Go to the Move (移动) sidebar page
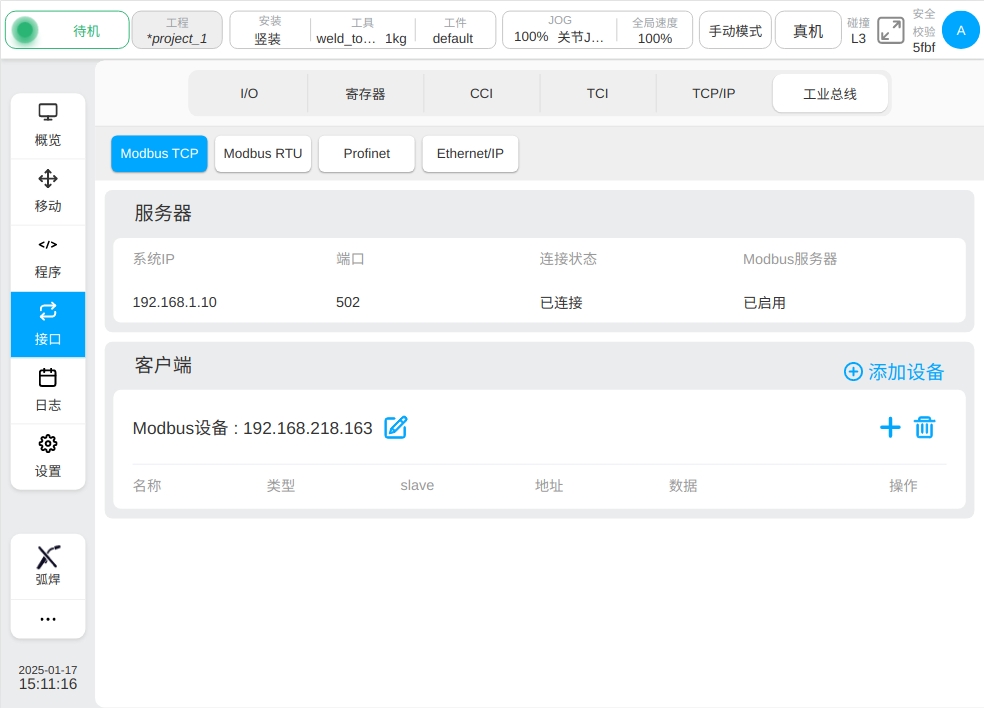The width and height of the screenshot is (984, 708). coord(48,191)
